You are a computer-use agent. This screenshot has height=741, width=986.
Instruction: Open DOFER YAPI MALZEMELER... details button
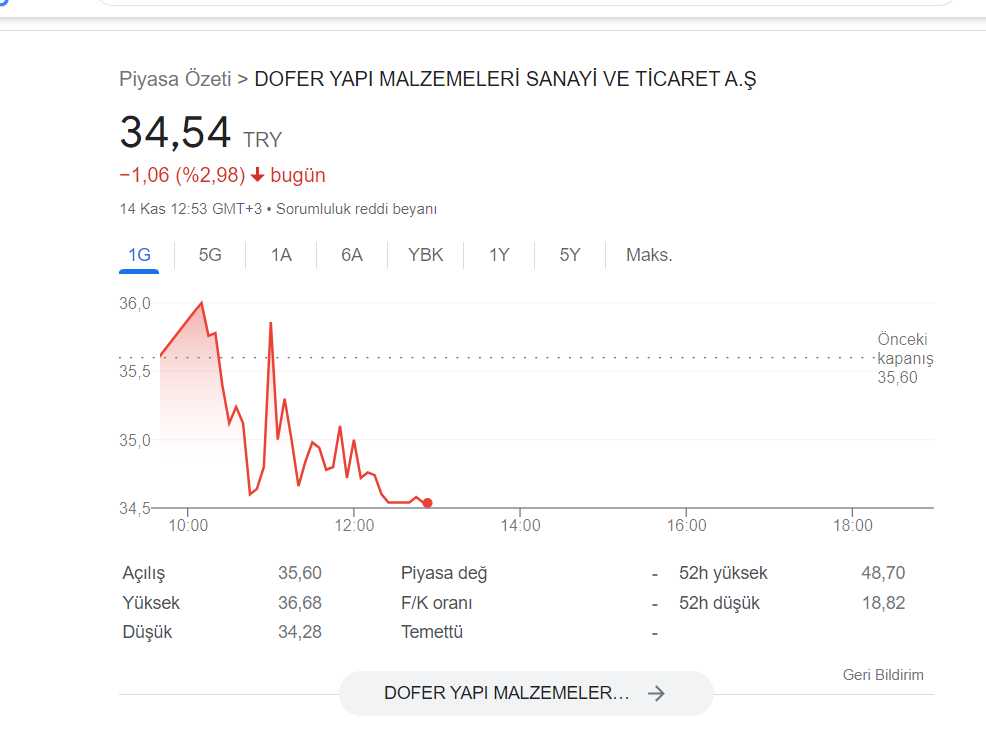[x=526, y=693]
